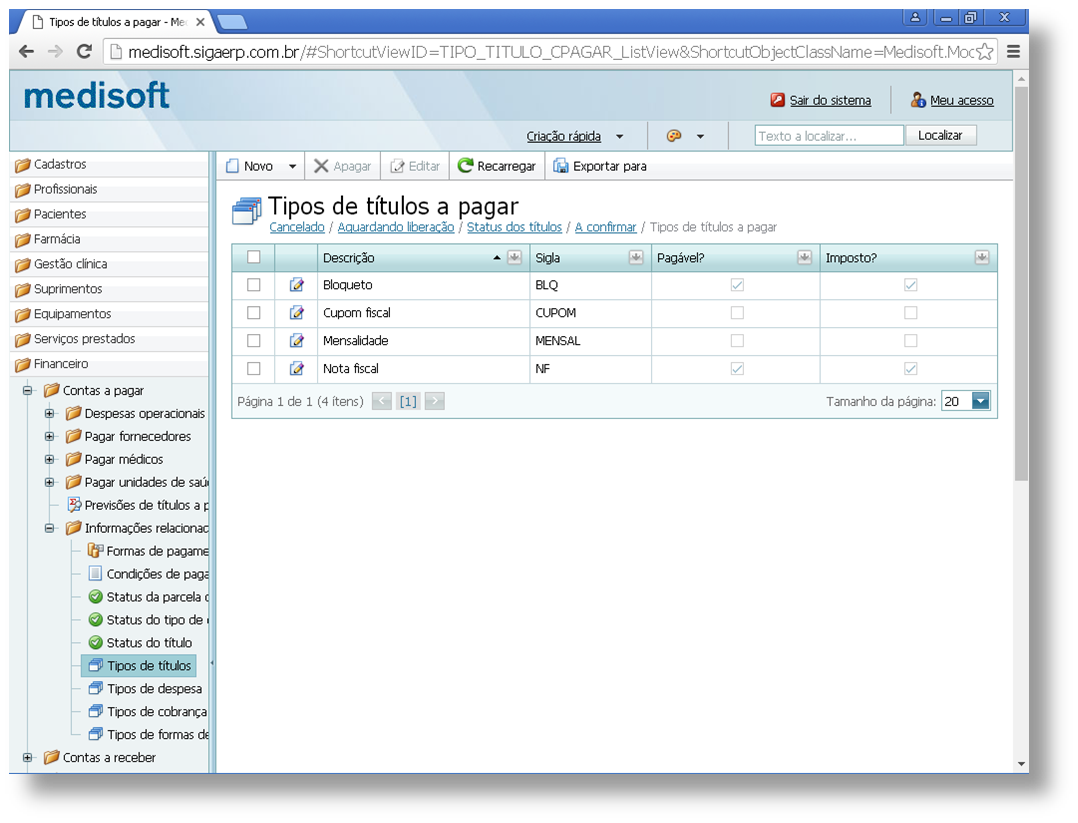This screenshot has height=823, width=1078.
Task: Click the browser reload icon
Action: [x=84, y=52]
